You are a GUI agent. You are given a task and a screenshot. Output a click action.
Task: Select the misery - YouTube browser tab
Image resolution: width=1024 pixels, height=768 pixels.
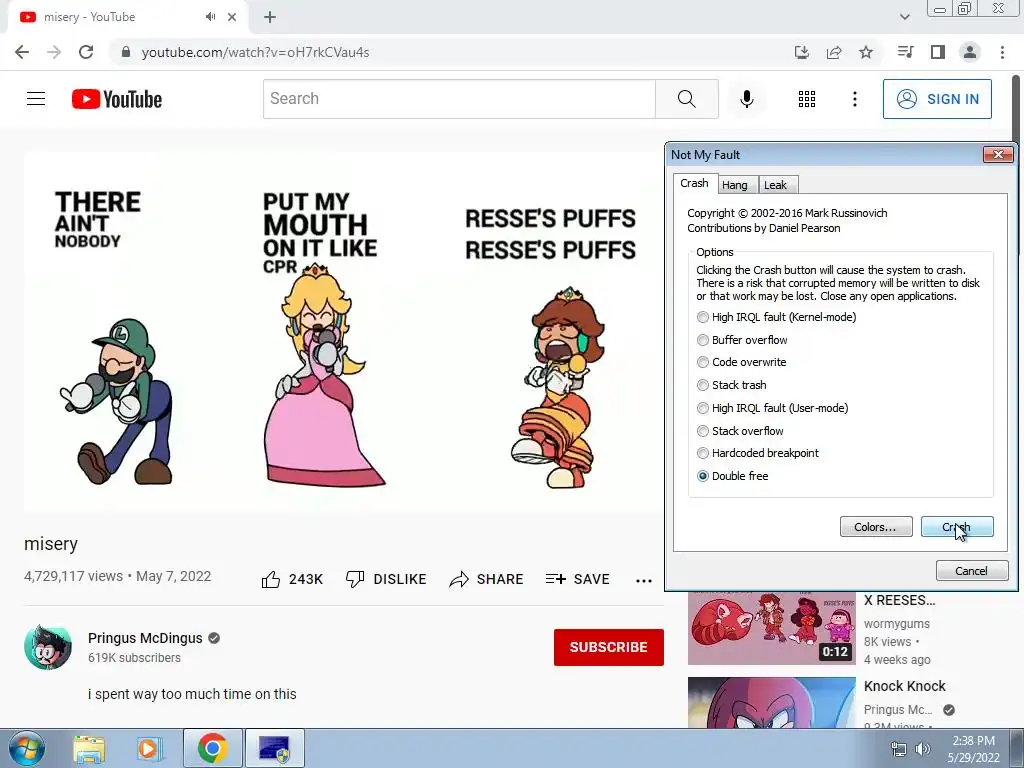[x=127, y=18]
